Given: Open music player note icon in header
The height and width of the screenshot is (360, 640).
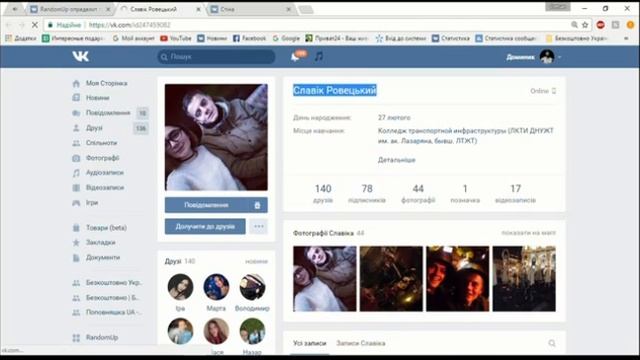Looking at the screenshot, I should [319, 57].
